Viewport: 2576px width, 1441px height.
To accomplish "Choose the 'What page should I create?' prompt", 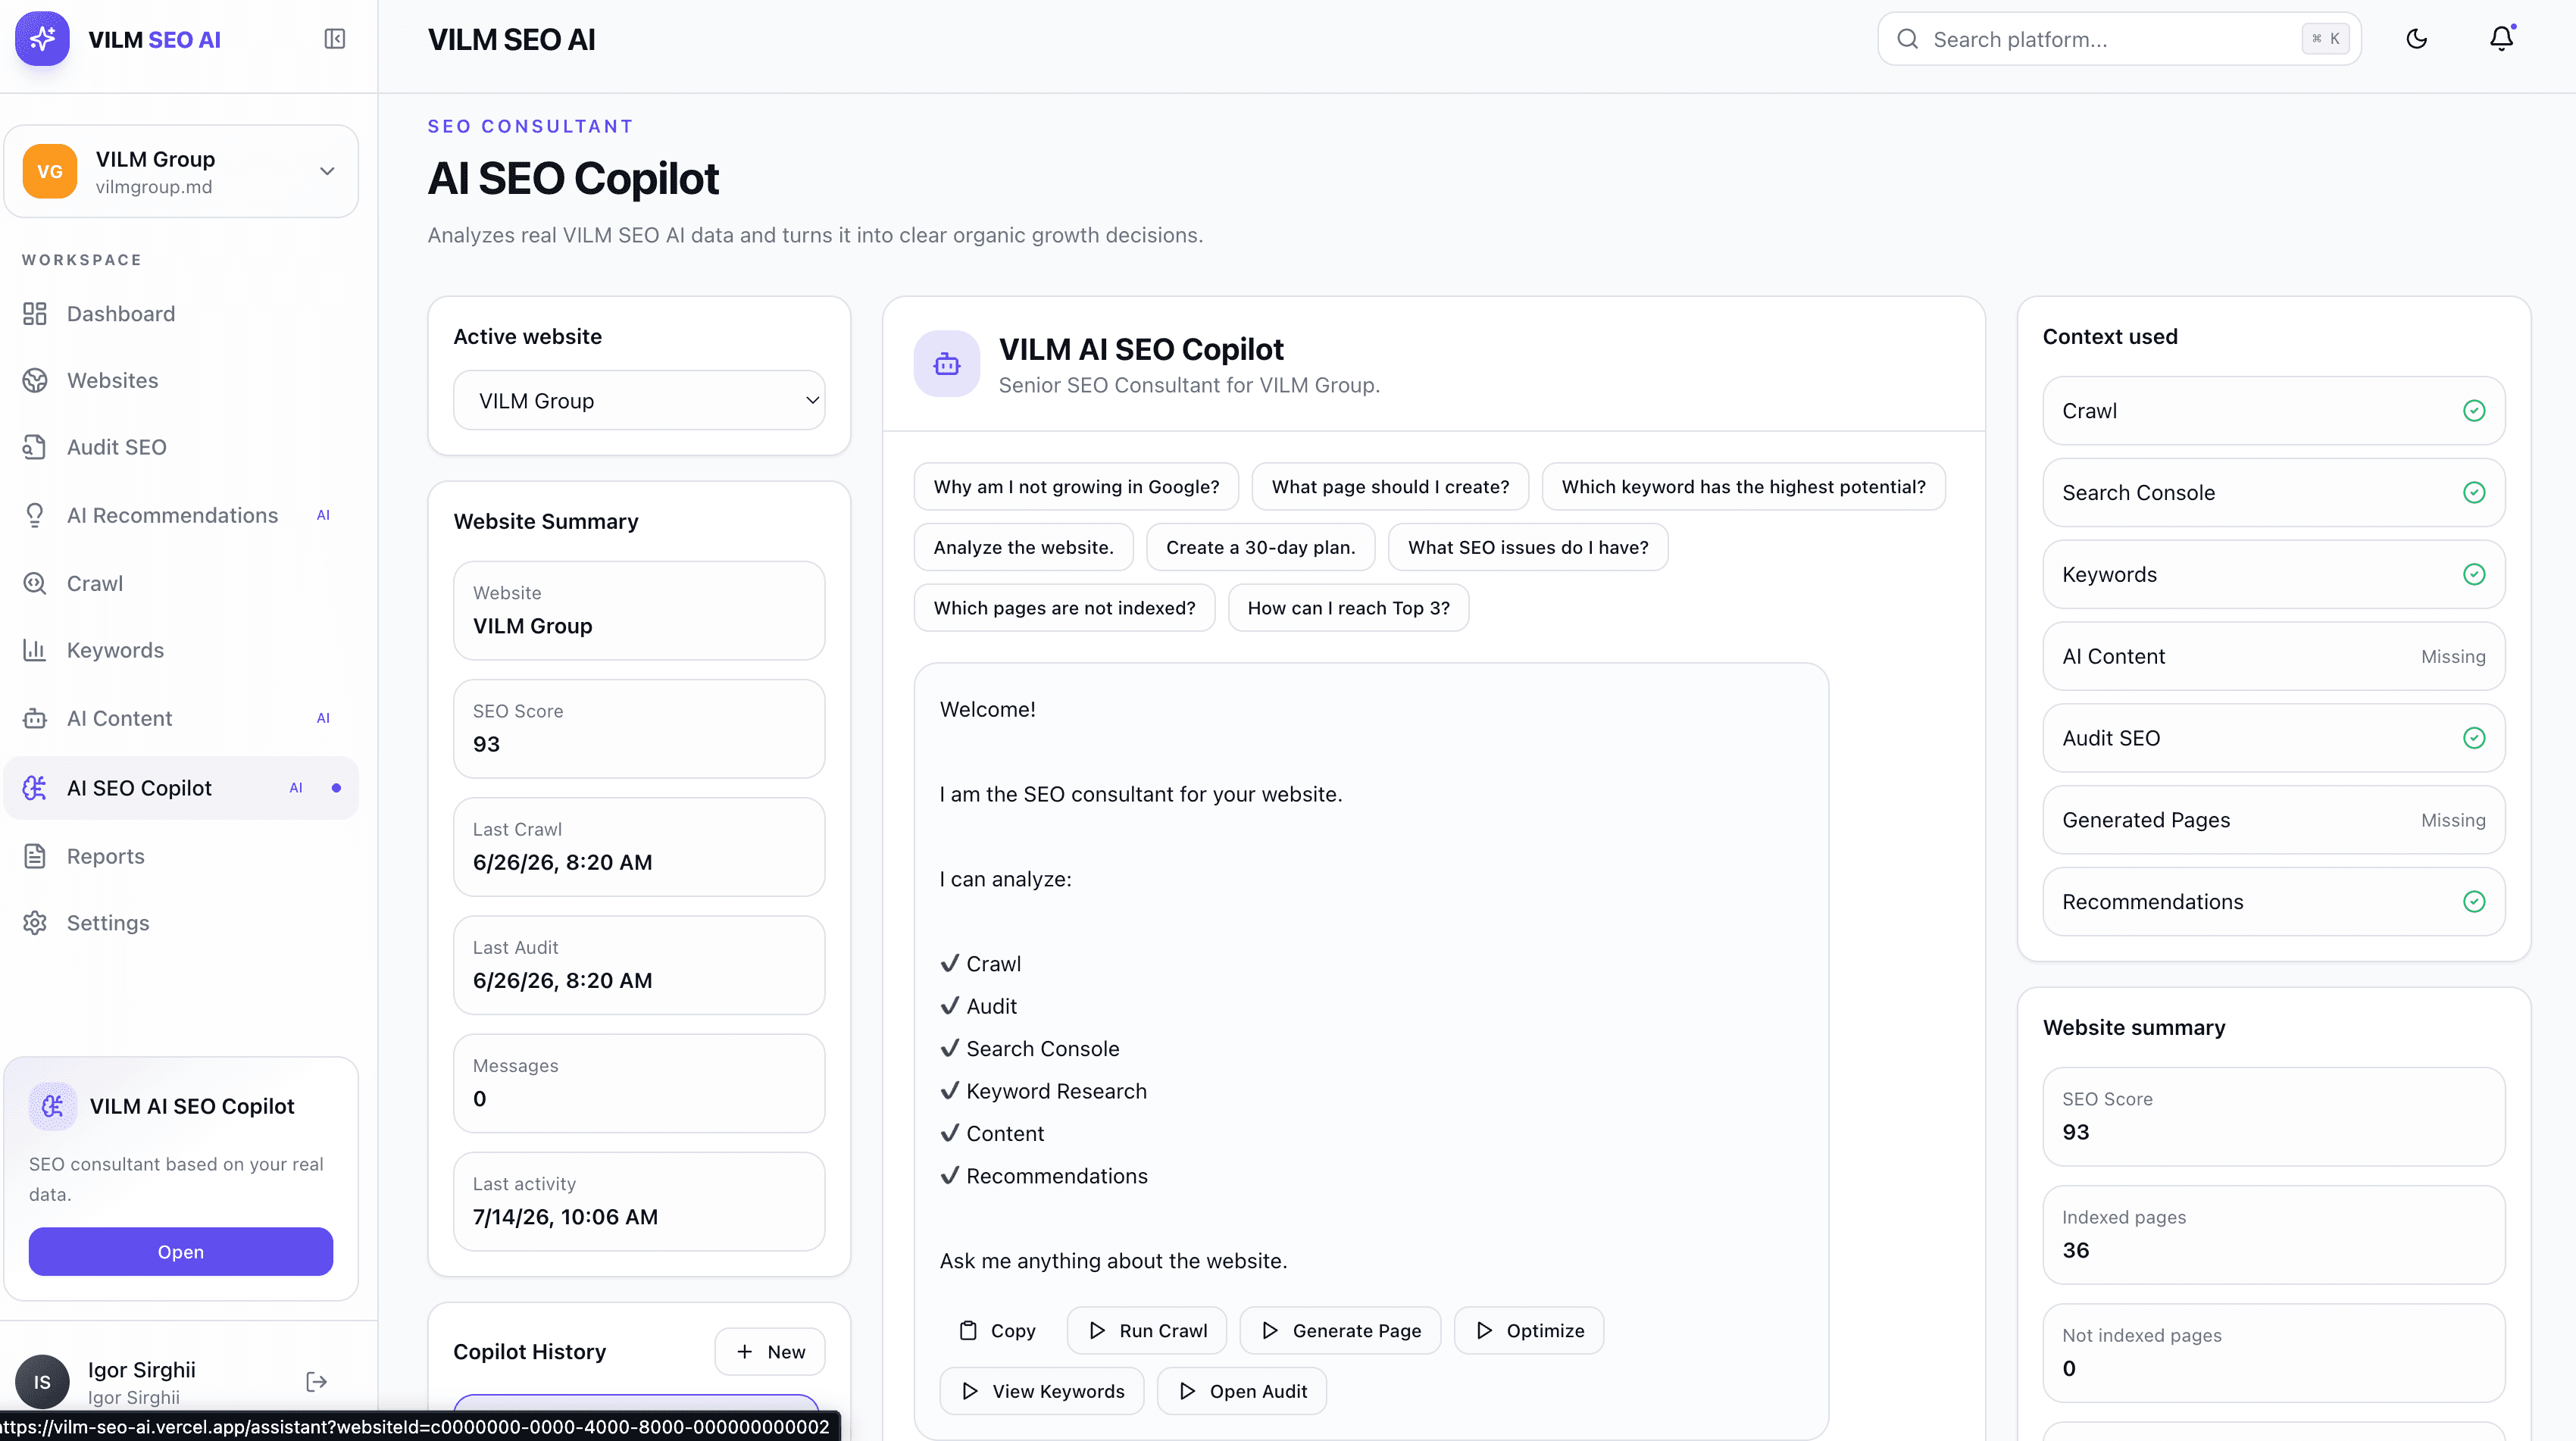I will (x=1390, y=487).
